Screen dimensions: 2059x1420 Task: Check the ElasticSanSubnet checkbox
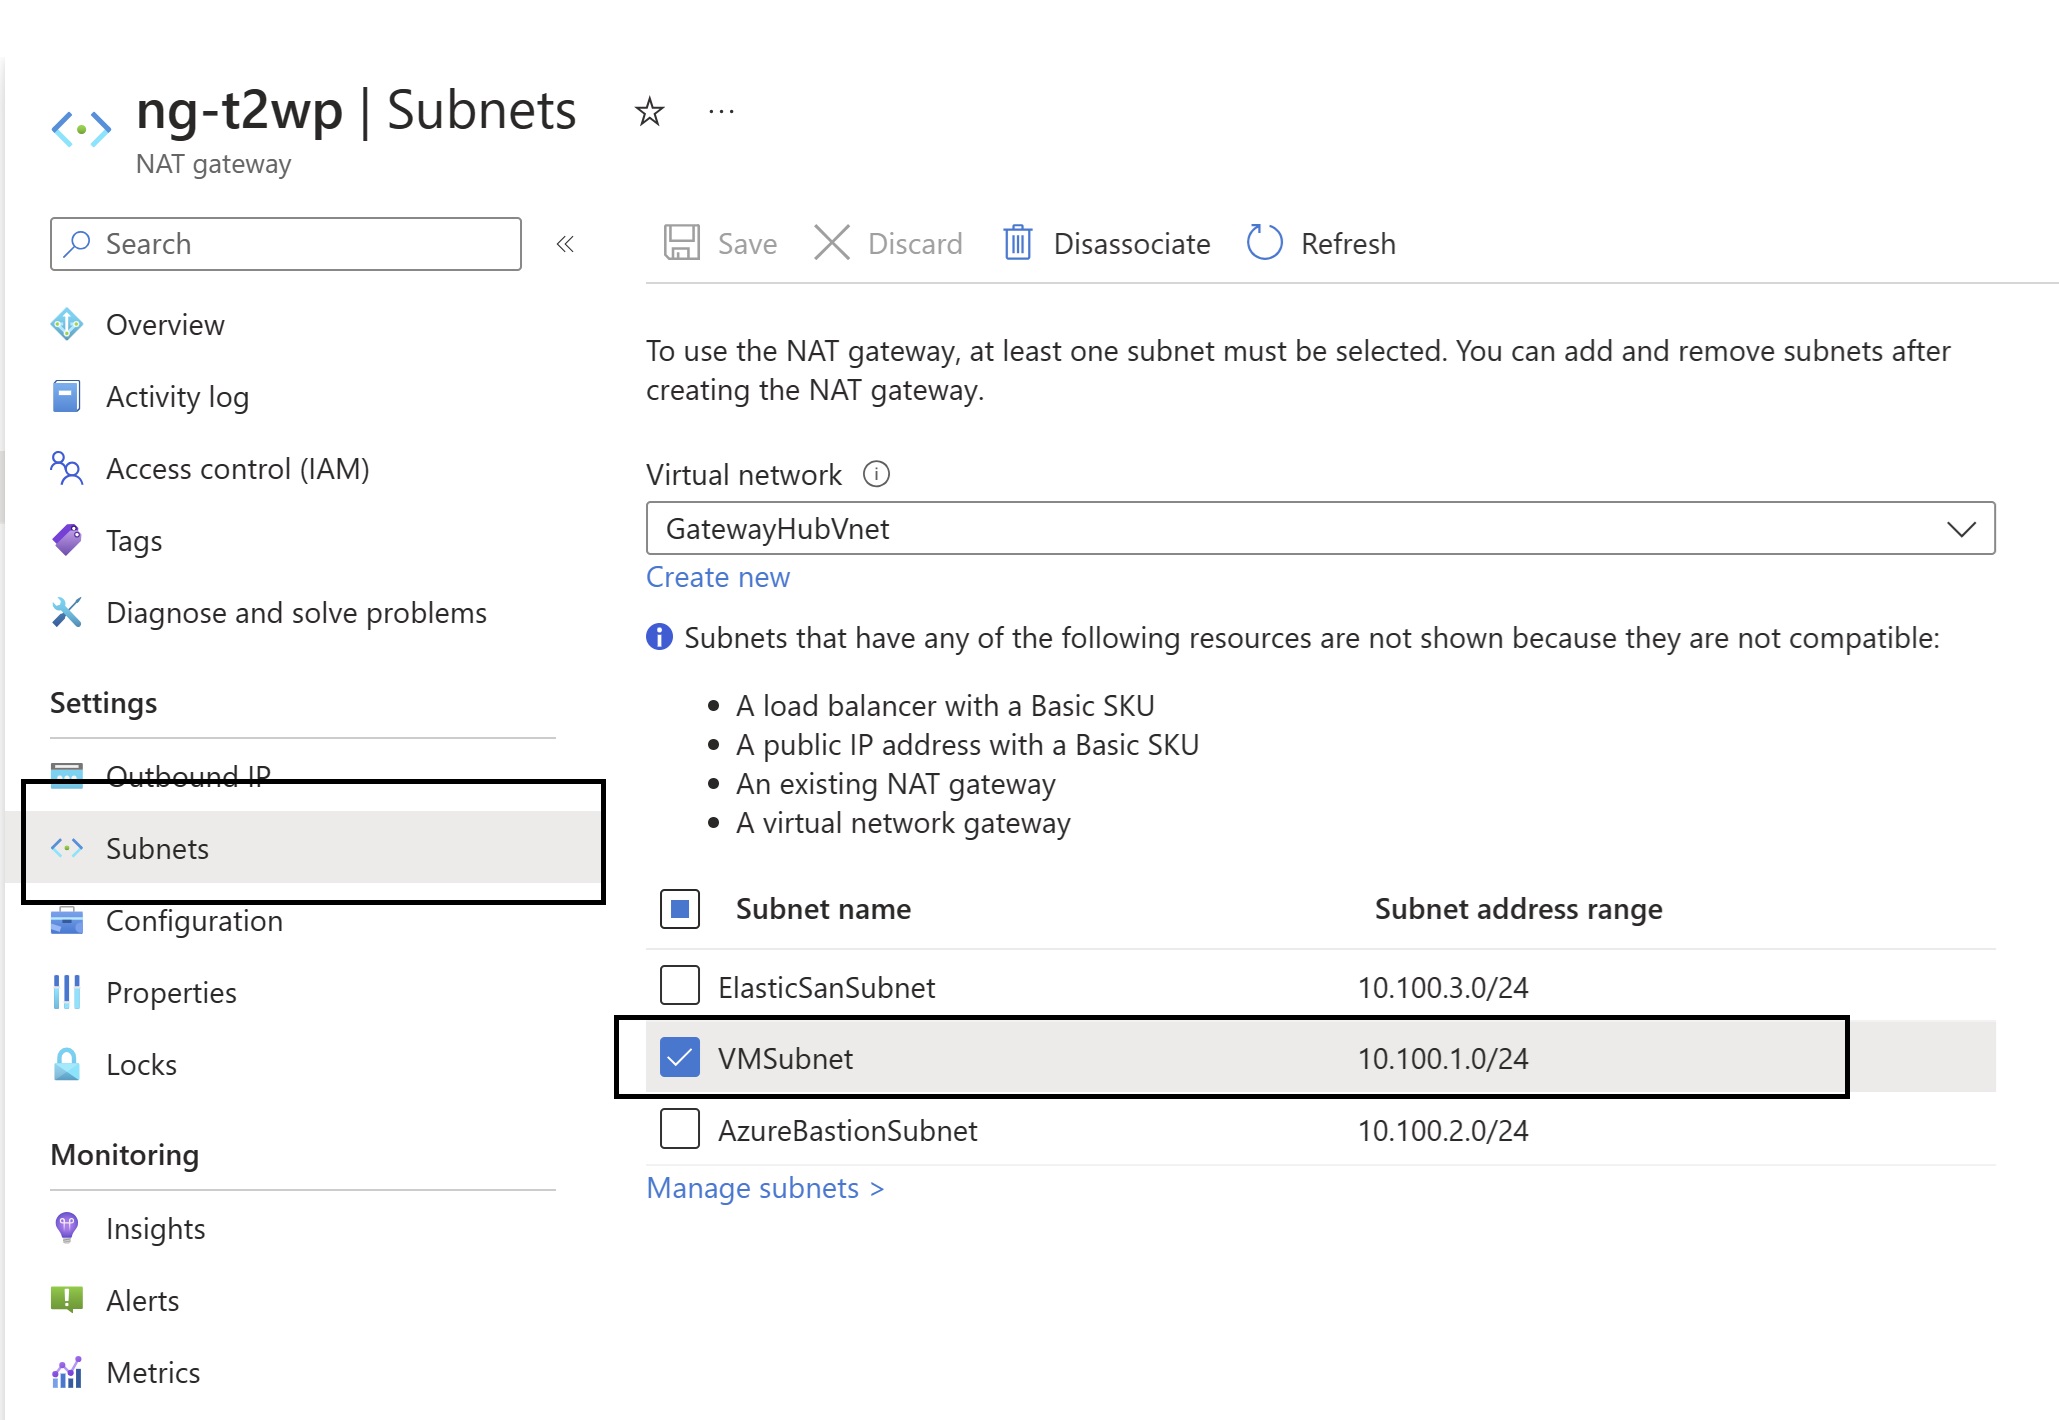(680, 986)
